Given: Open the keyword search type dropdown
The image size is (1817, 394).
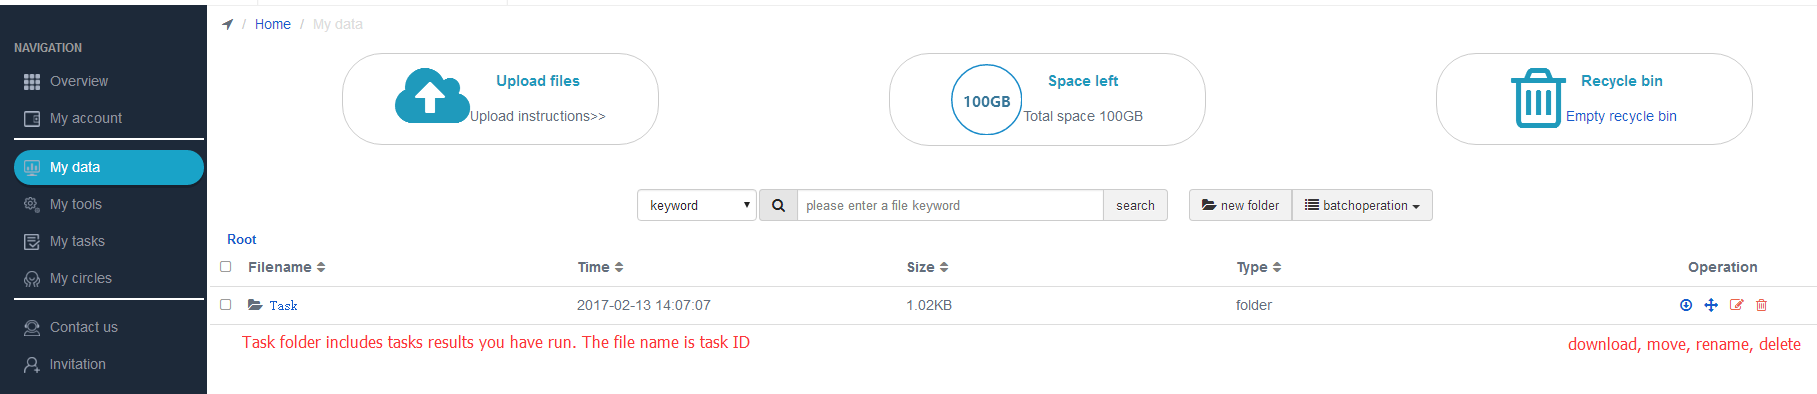Looking at the screenshot, I should (x=697, y=205).
